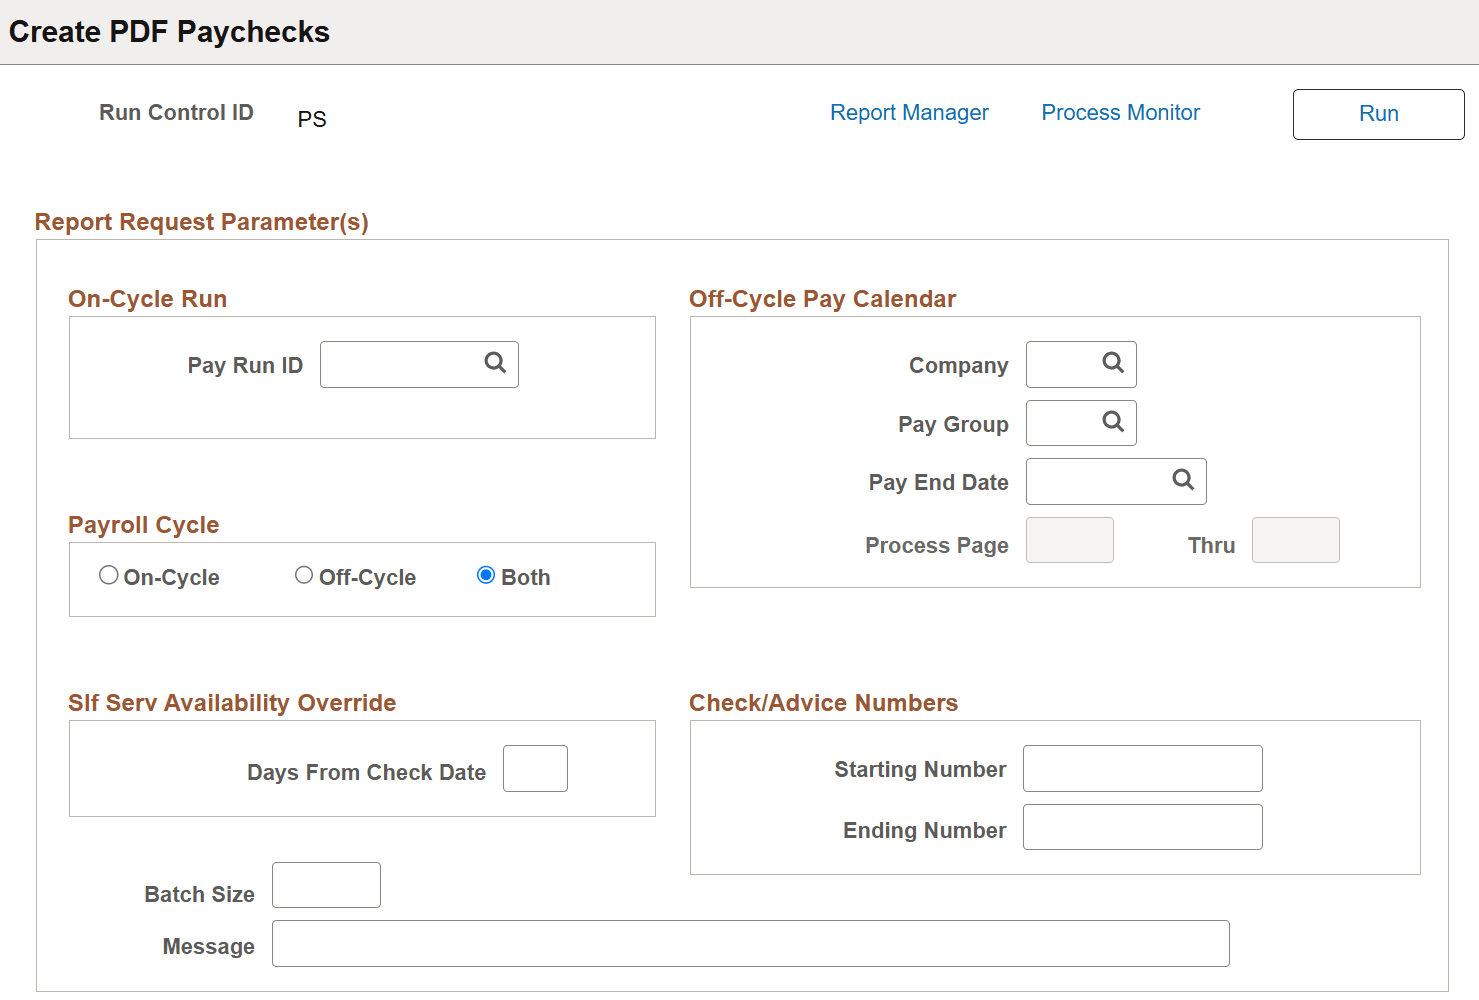Click the Message input field
This screenshot has height=1000, width=1479.
click(x=750, y=943)
